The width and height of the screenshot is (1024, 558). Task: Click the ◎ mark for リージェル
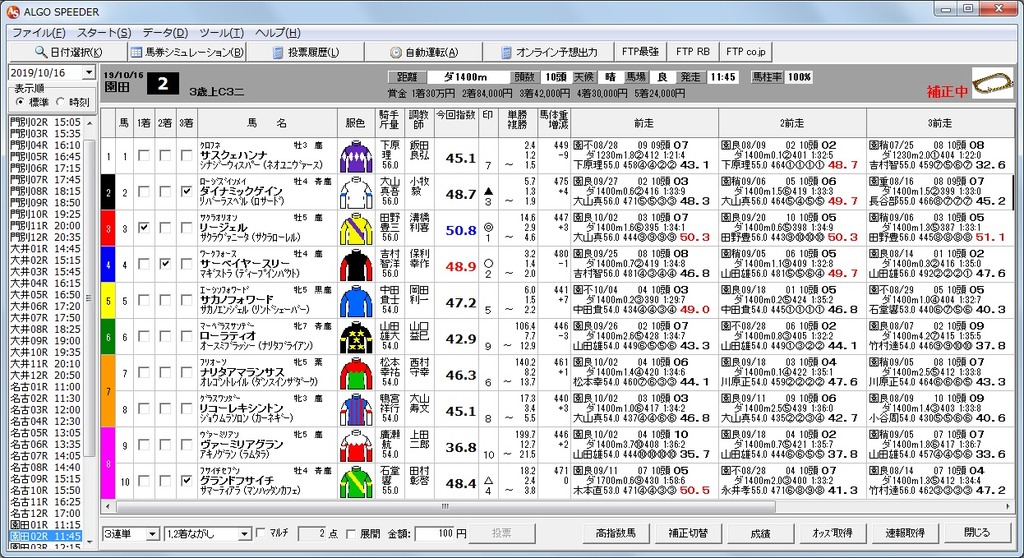tap(488, 226)
